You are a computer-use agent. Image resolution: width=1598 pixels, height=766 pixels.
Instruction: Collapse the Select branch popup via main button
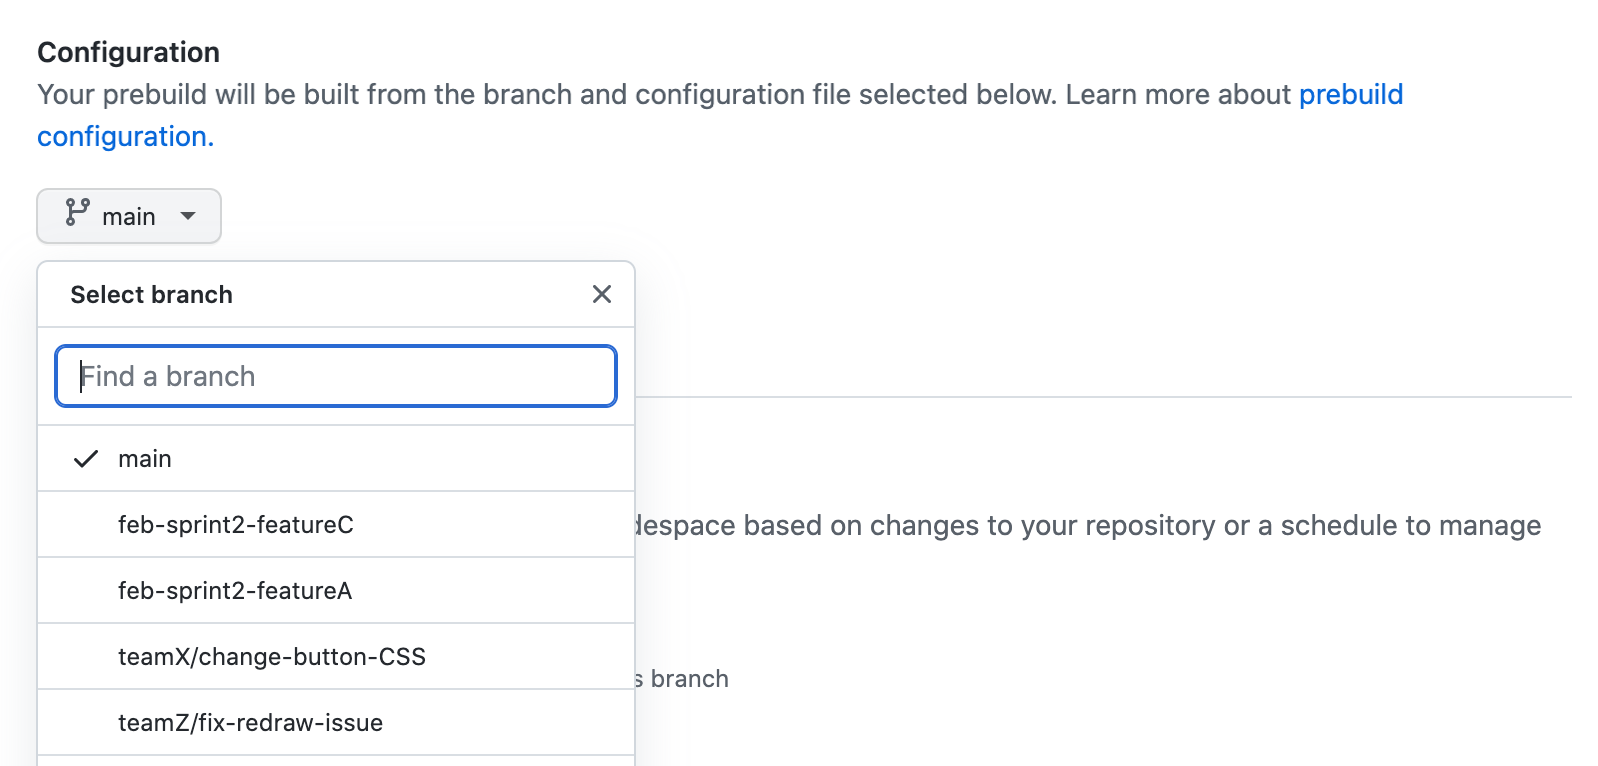point(128,216)
